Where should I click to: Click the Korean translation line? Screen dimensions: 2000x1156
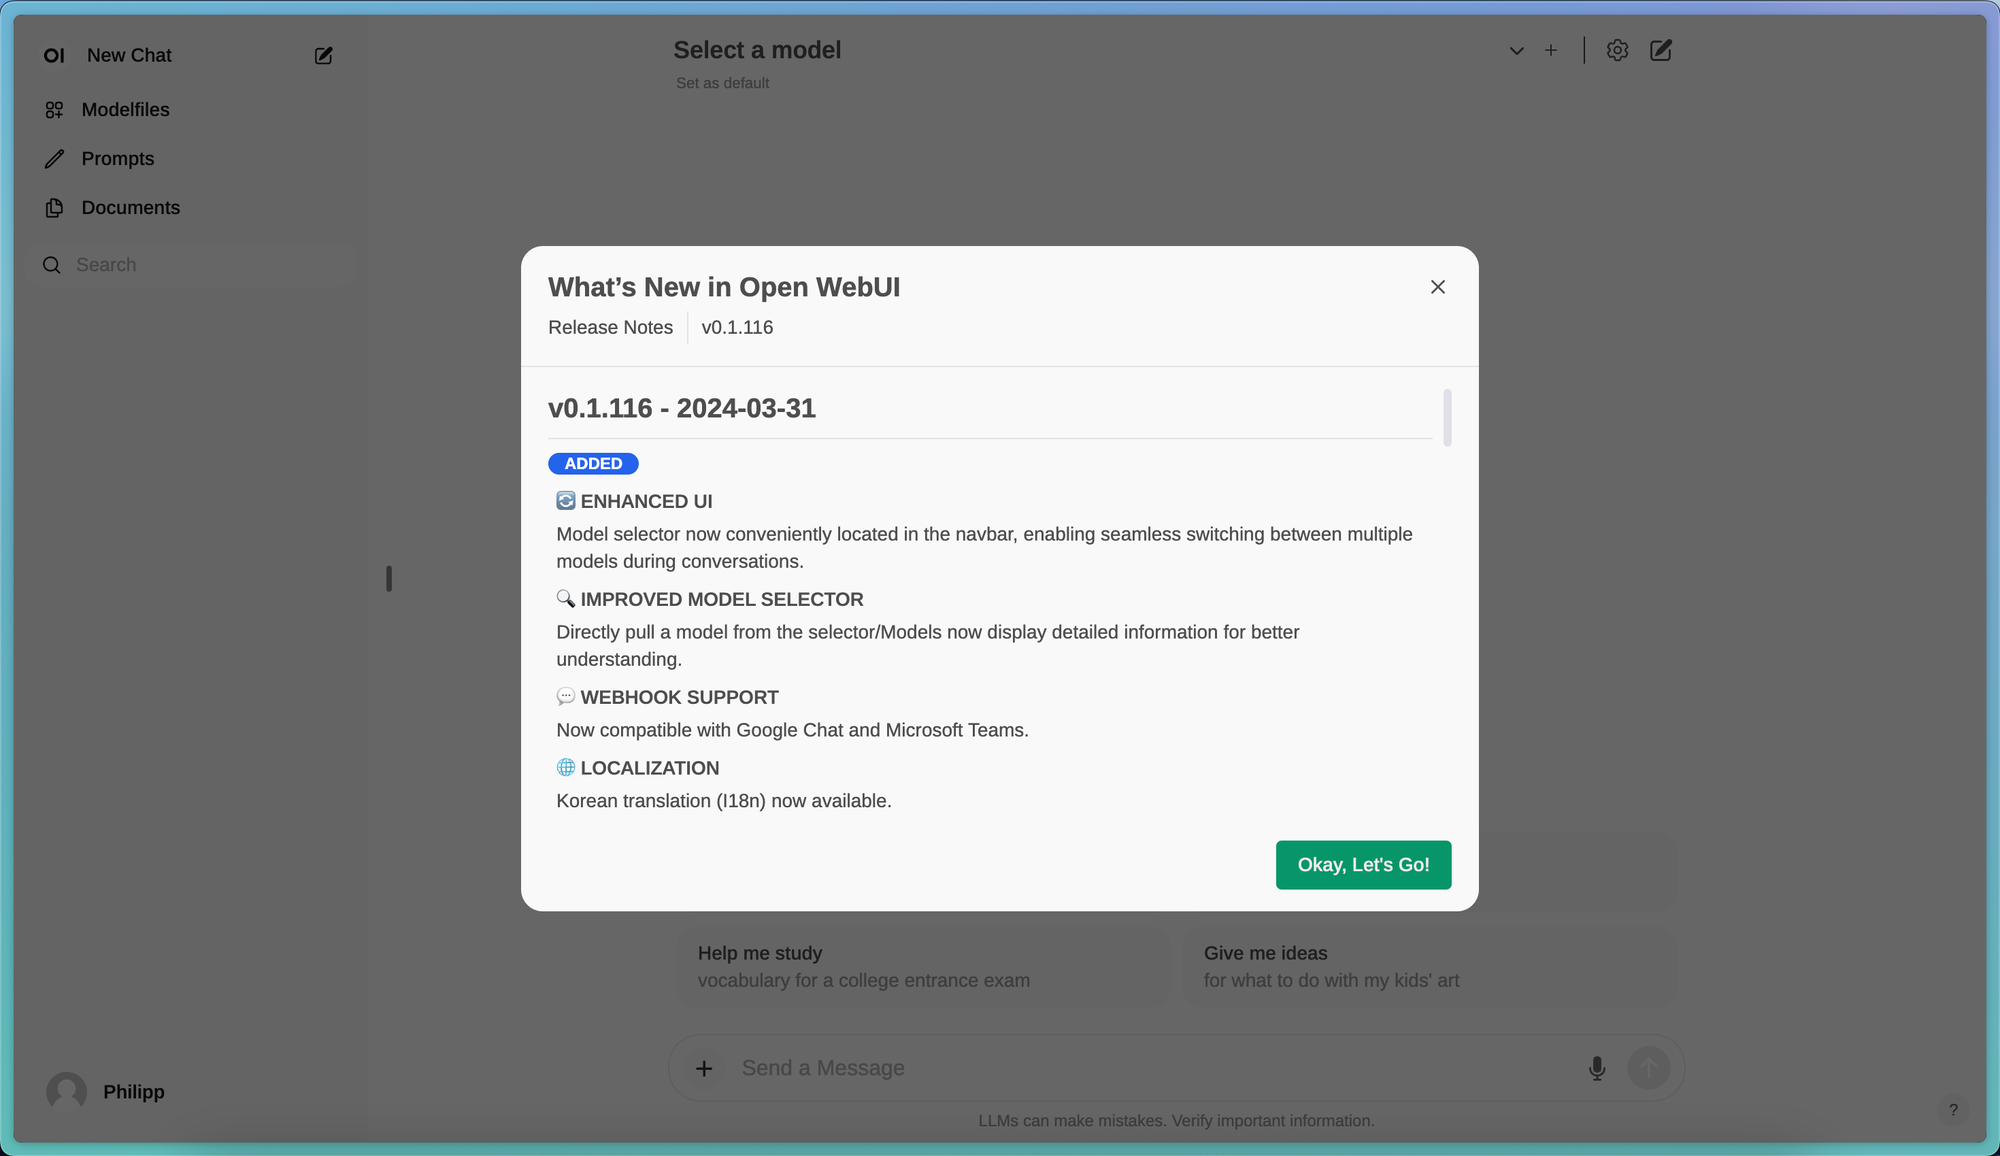click(x=724, y=801)
